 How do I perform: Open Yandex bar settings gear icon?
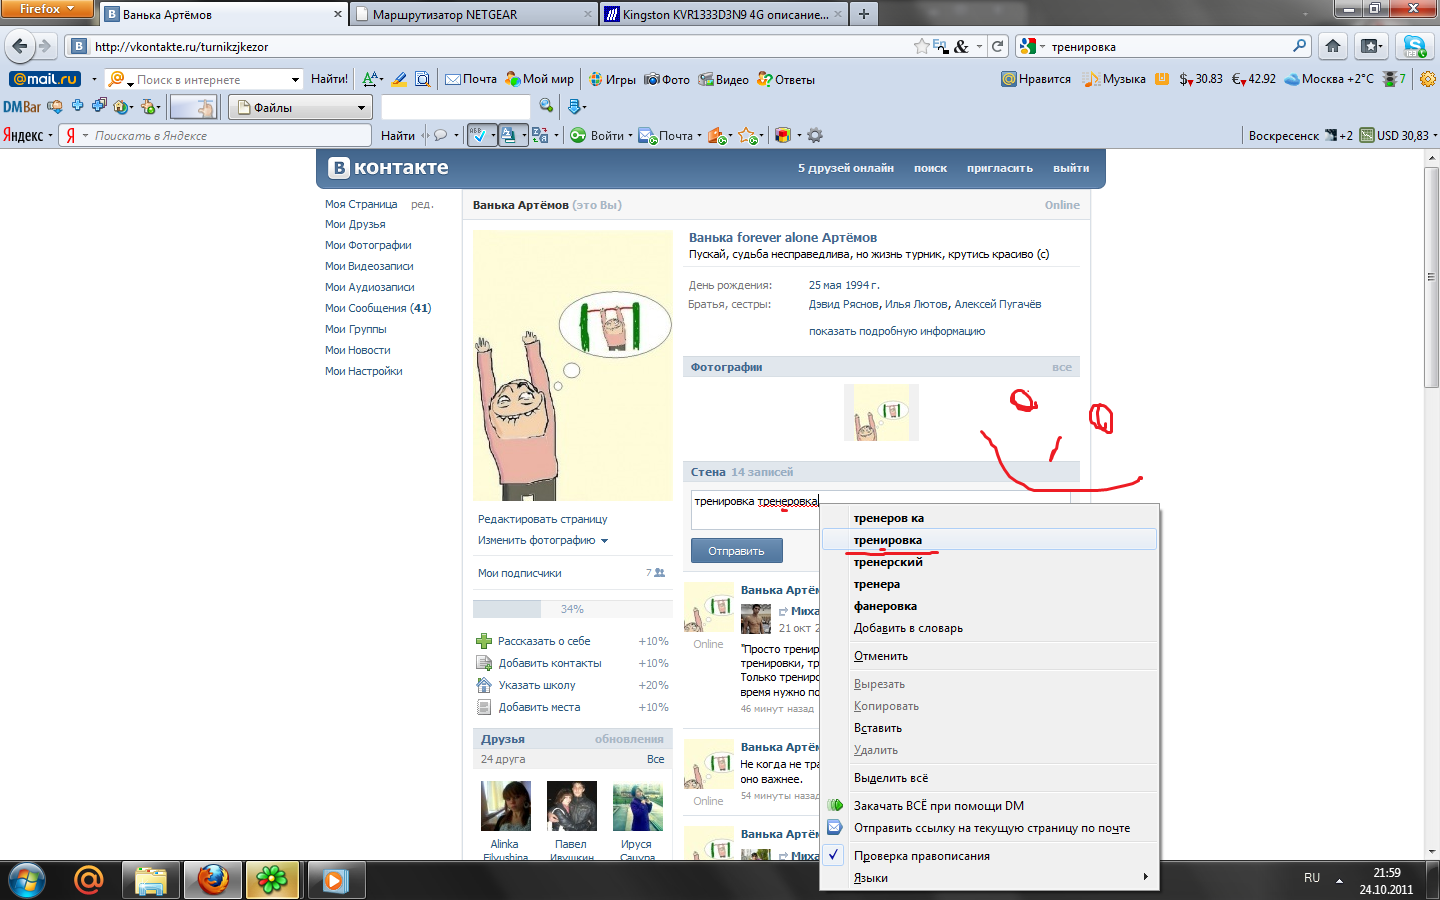pyautogui.click(x=815, y=135)
